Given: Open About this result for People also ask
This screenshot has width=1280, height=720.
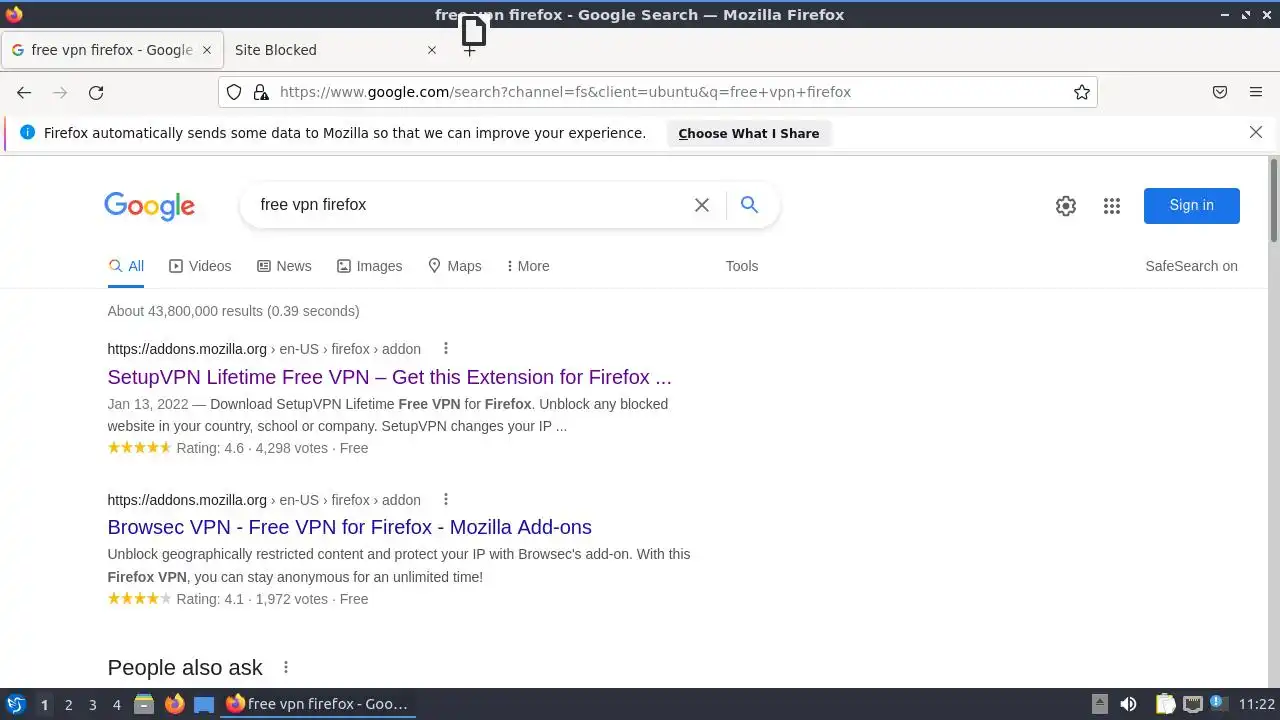Looking at the screenshot, I should tap(286, 667).
